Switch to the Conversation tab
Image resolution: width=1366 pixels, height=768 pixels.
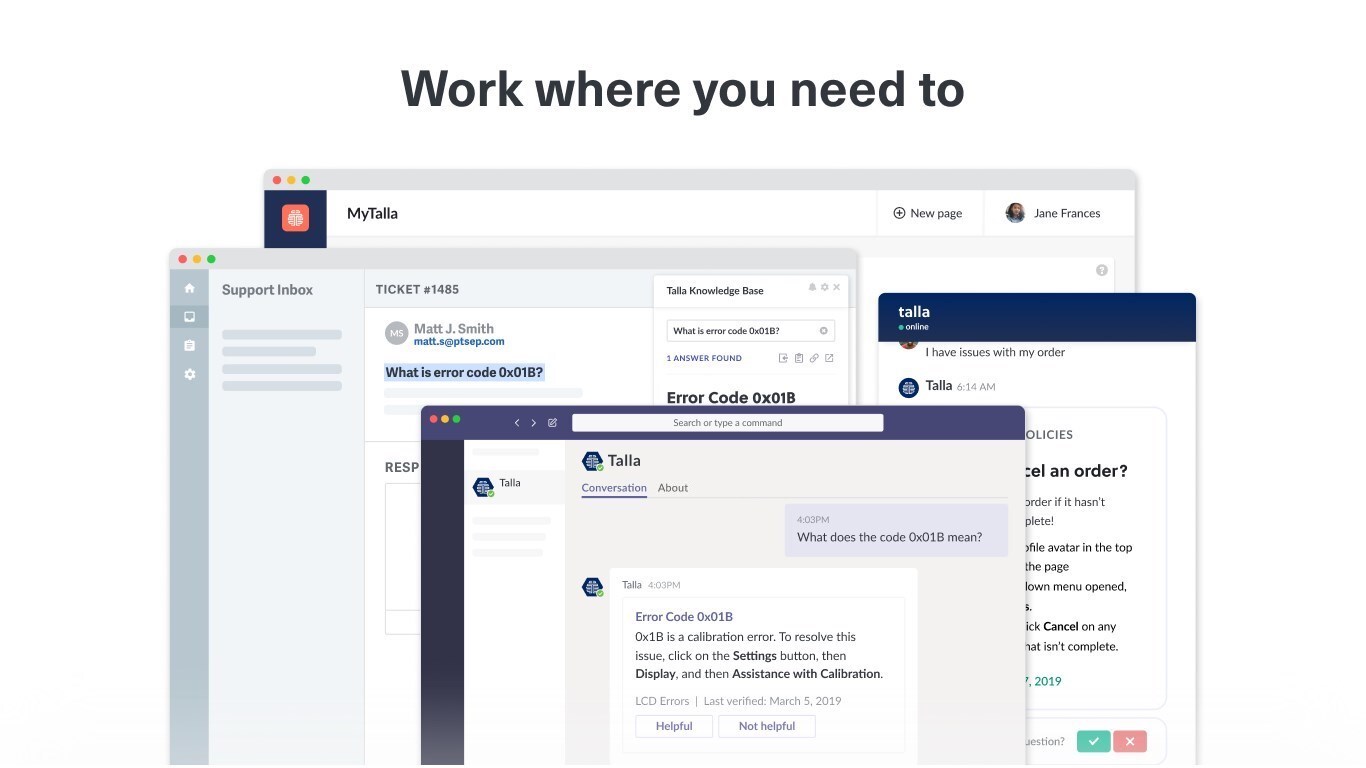614,488
